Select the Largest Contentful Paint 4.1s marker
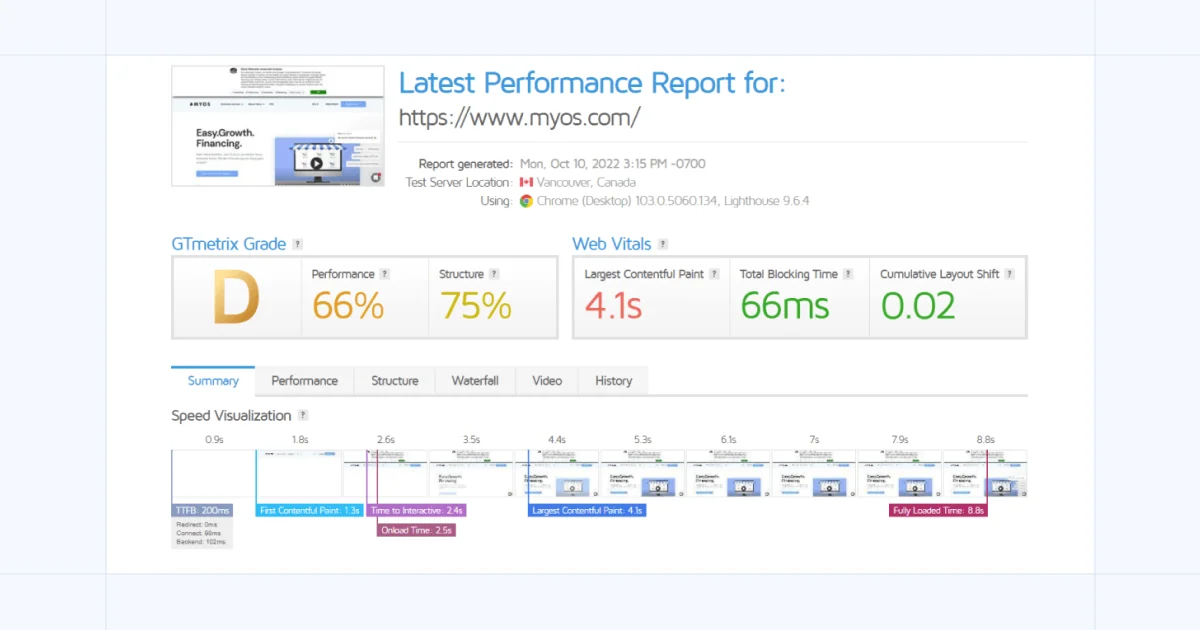 tap(587, 510)
